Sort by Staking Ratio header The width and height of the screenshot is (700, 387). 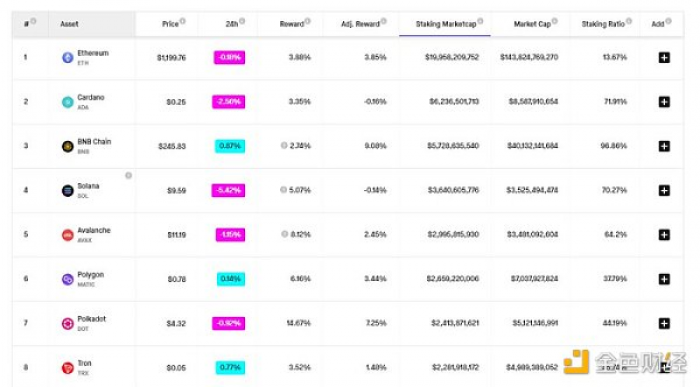[x=603, y=24]
